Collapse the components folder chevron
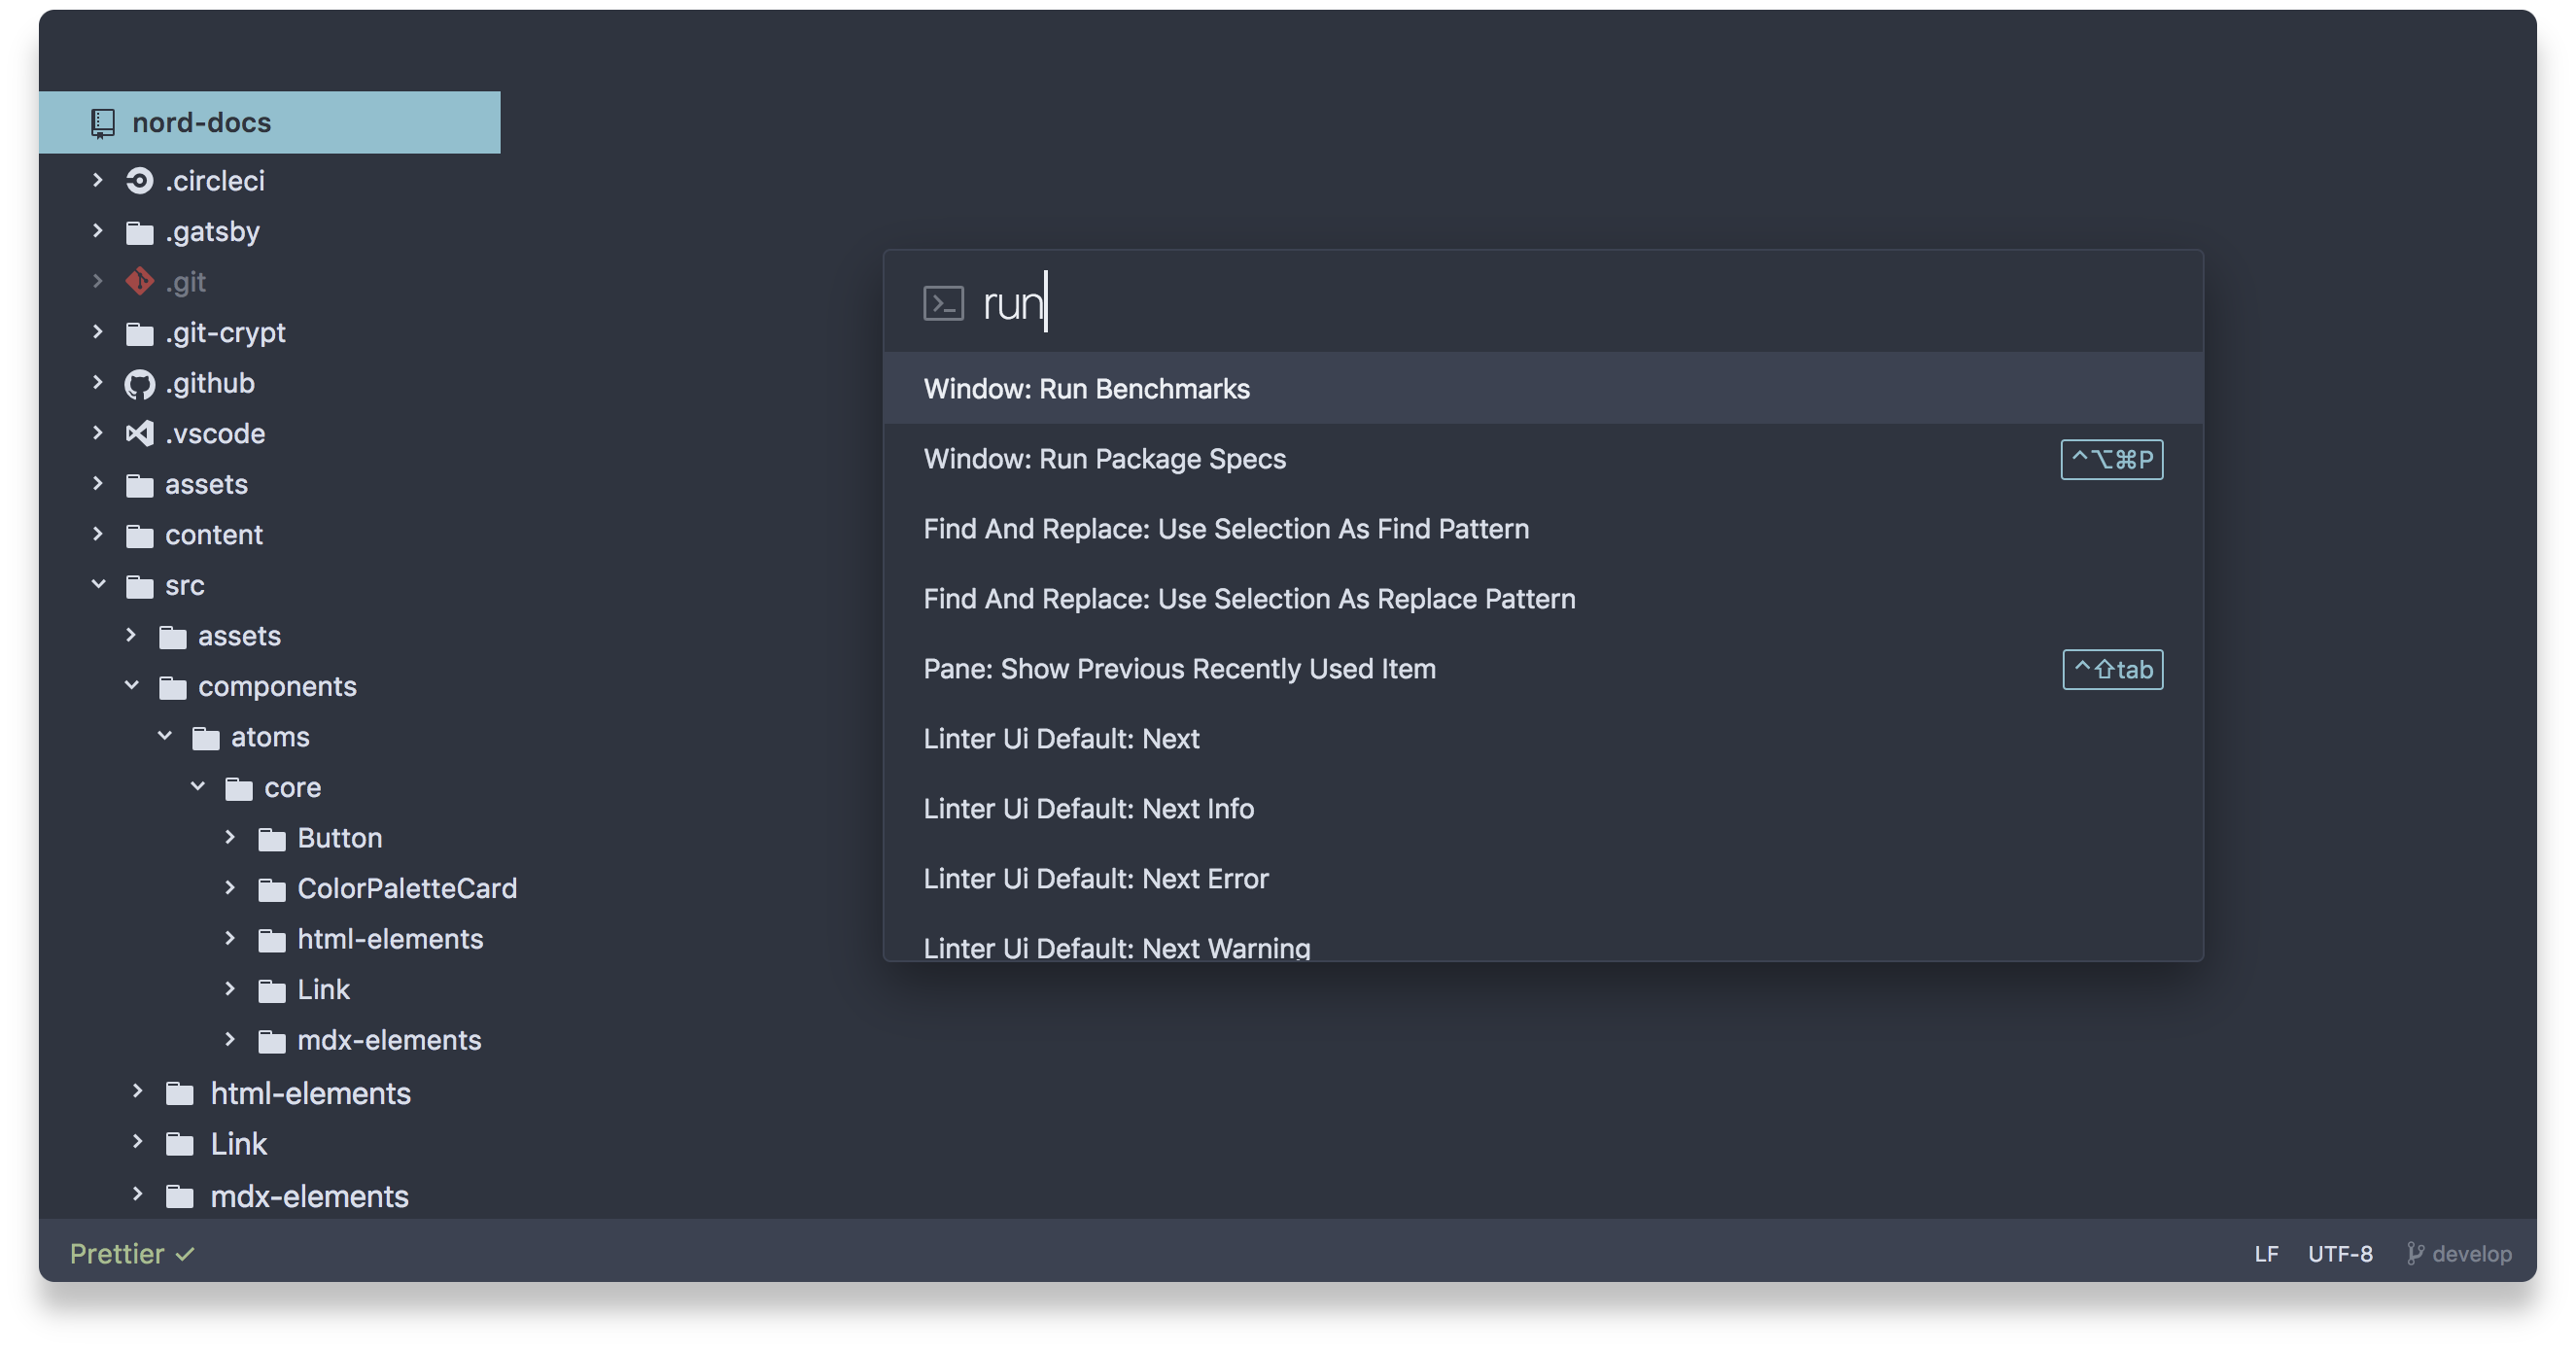The width and height of the screenshot is (2576, 1350). (x=131, y=685)
